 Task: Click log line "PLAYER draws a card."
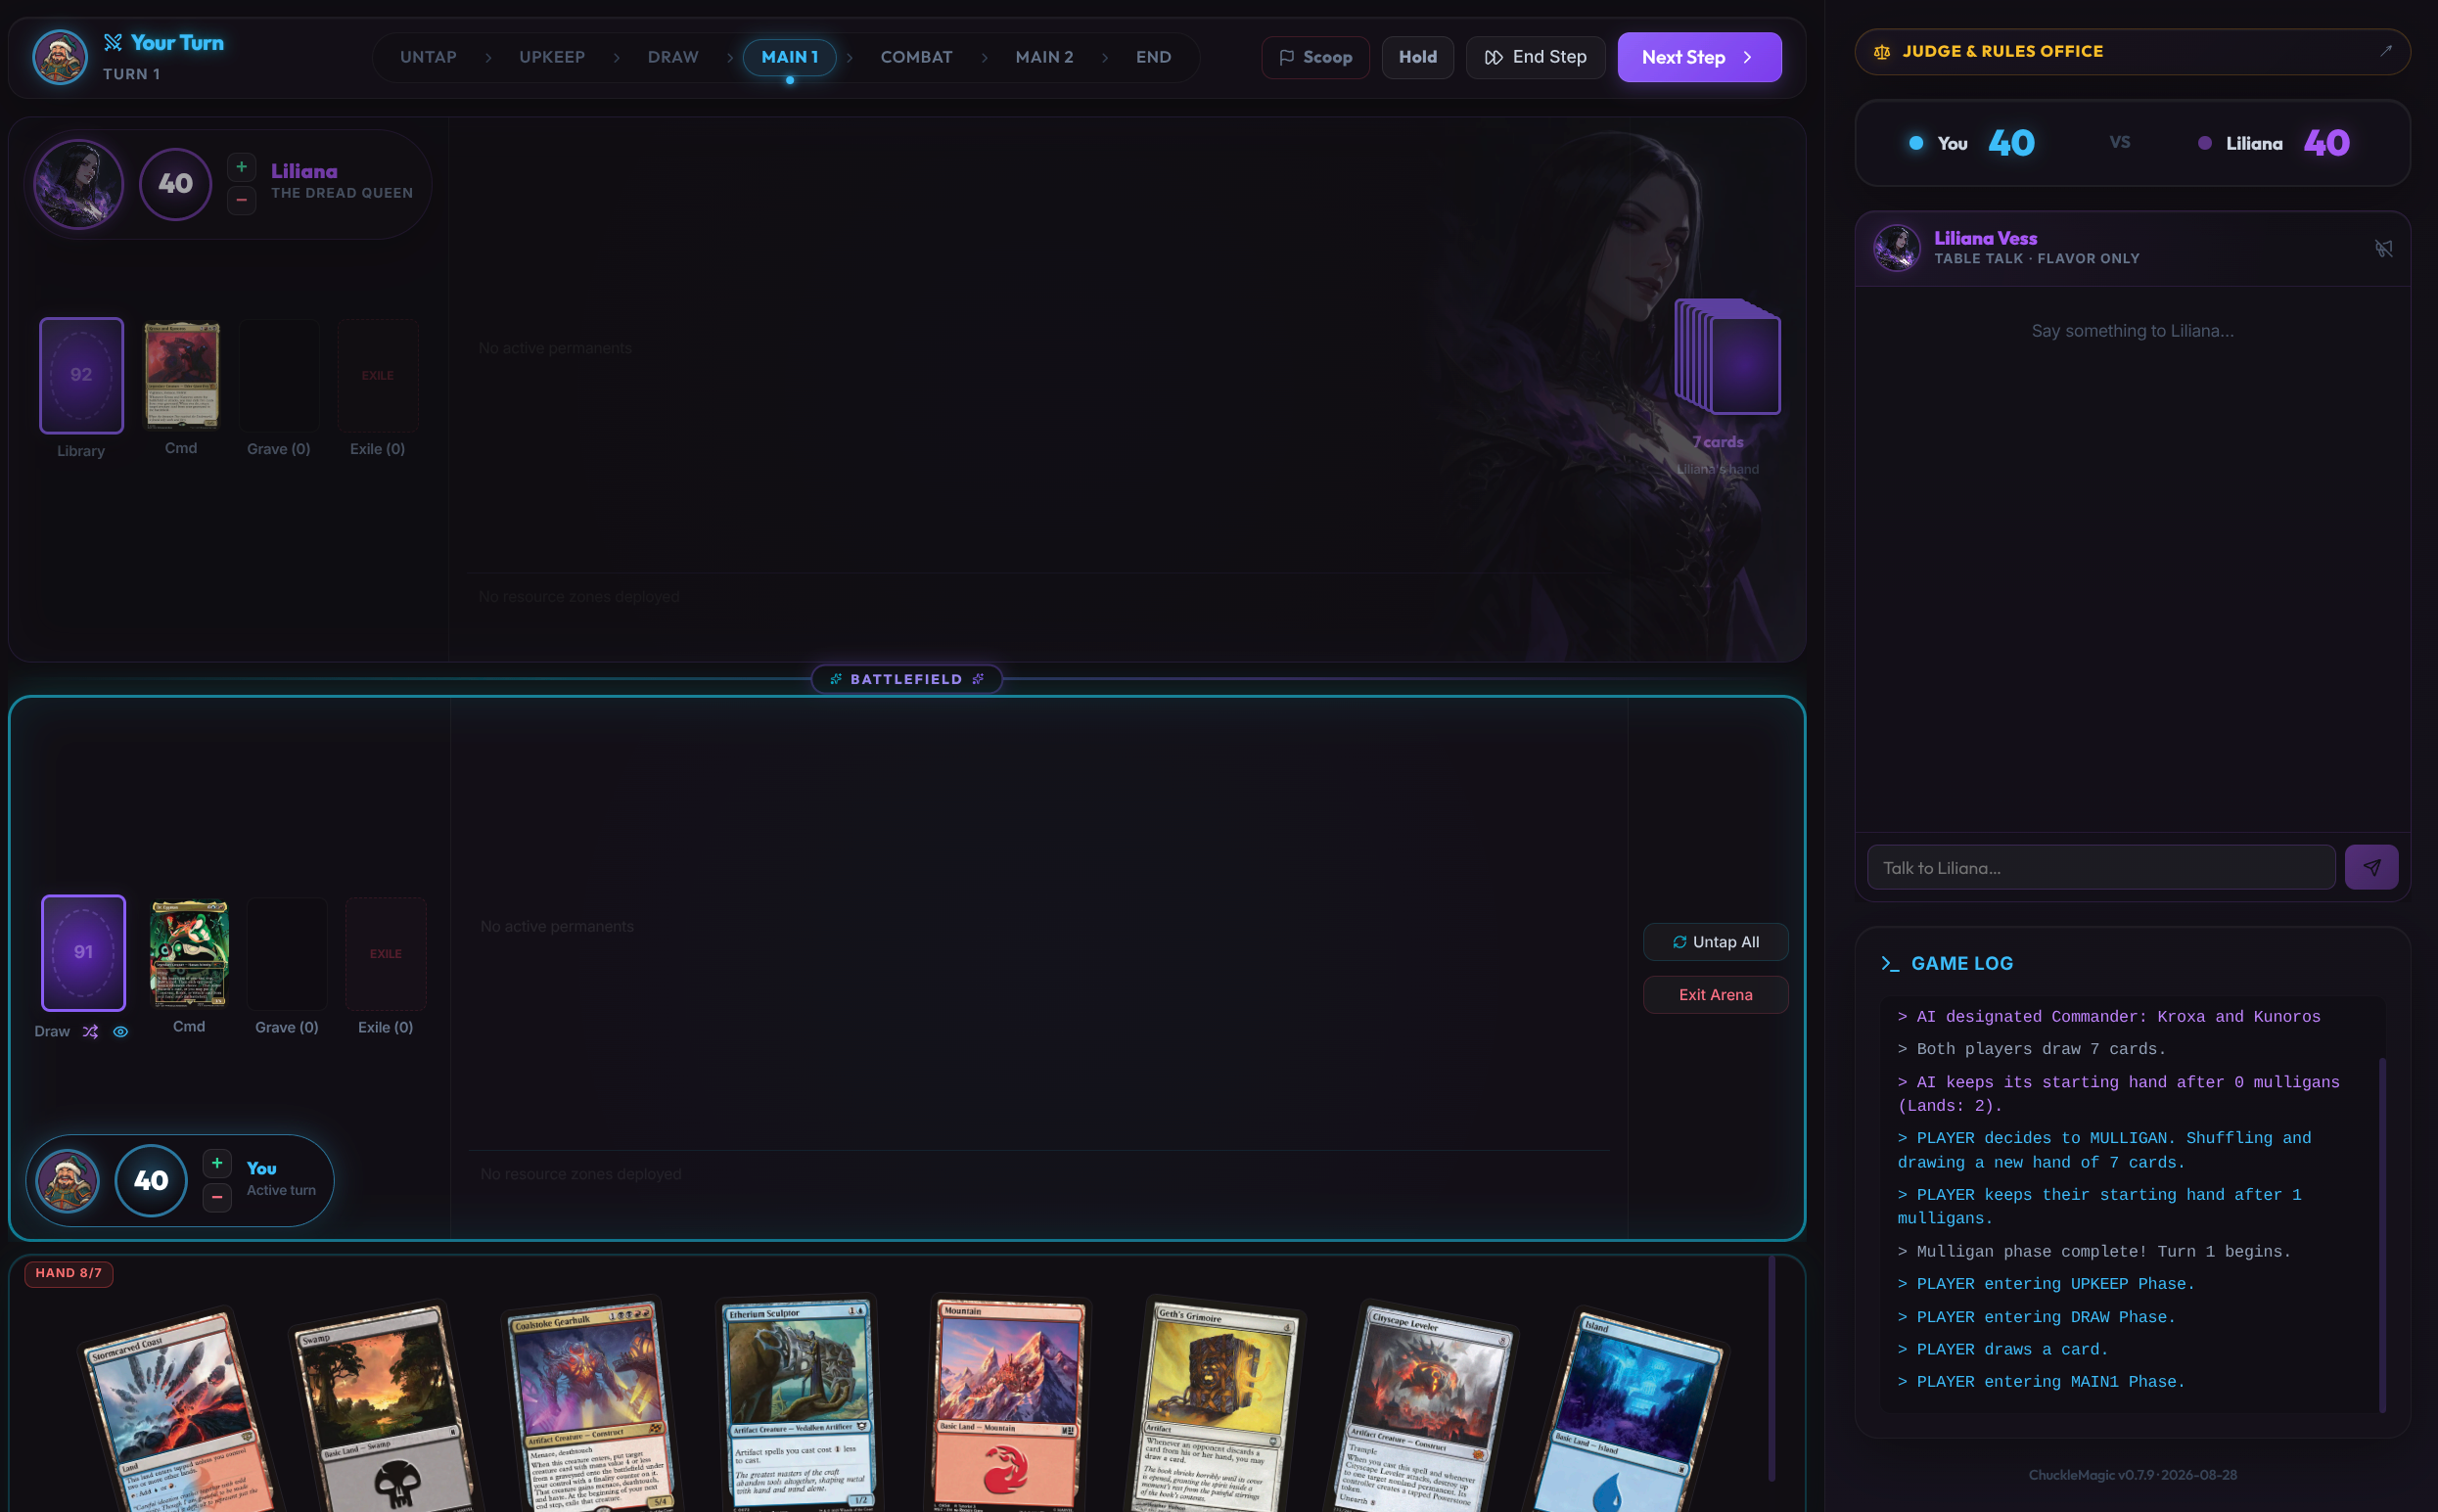click(x=2002, y=1350)
